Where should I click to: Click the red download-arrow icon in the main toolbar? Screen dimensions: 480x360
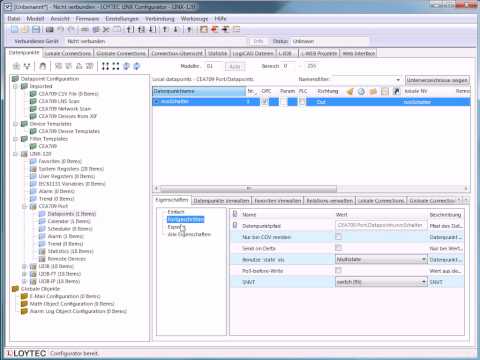pos(214,30)
